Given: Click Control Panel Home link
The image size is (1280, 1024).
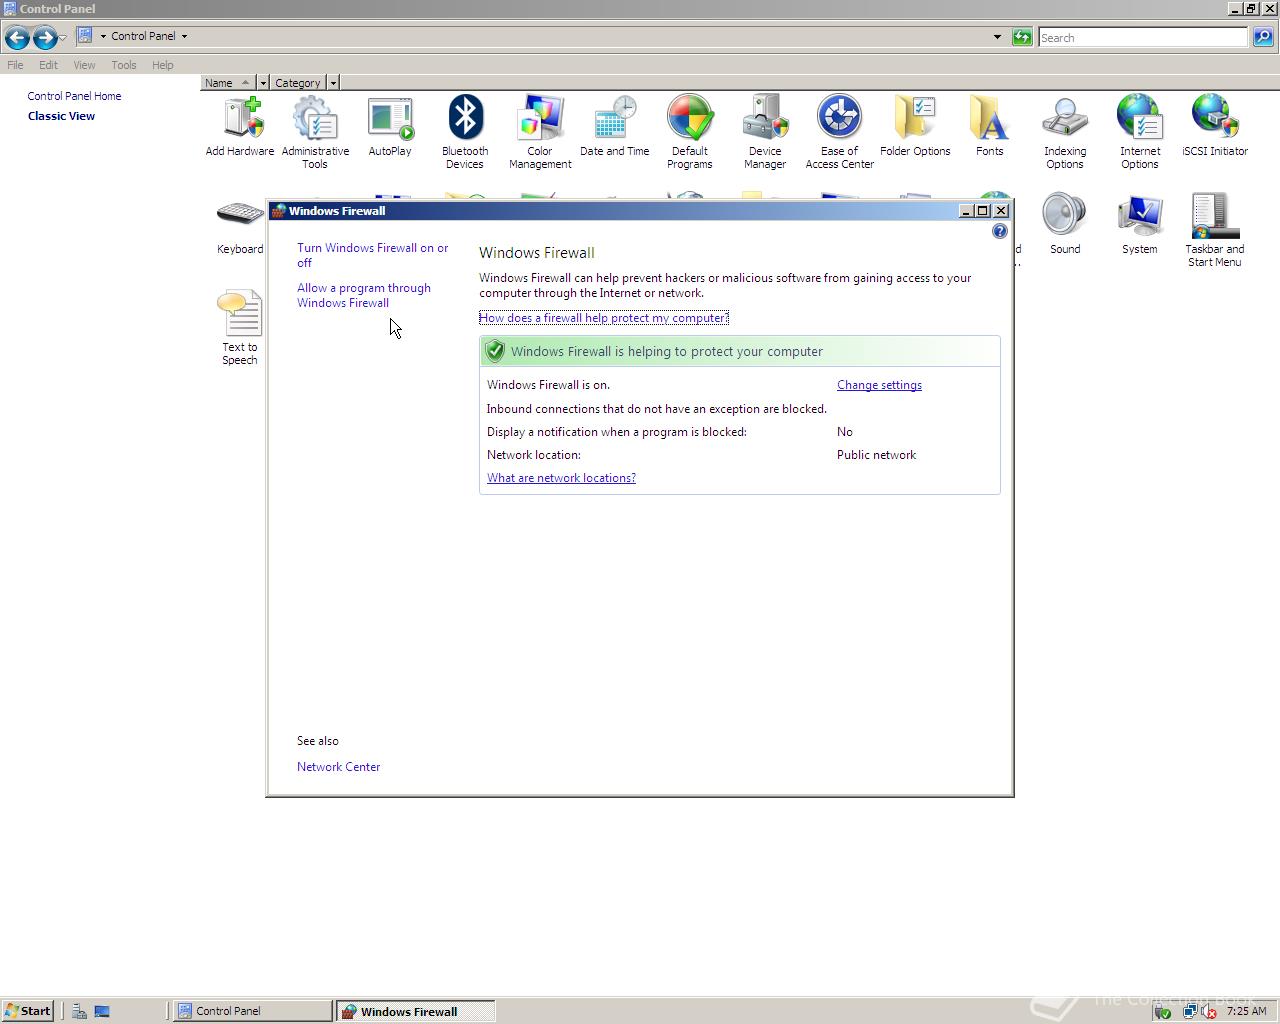Looking at the screenshot, I should pyautogui.click(x=74, y=96).
